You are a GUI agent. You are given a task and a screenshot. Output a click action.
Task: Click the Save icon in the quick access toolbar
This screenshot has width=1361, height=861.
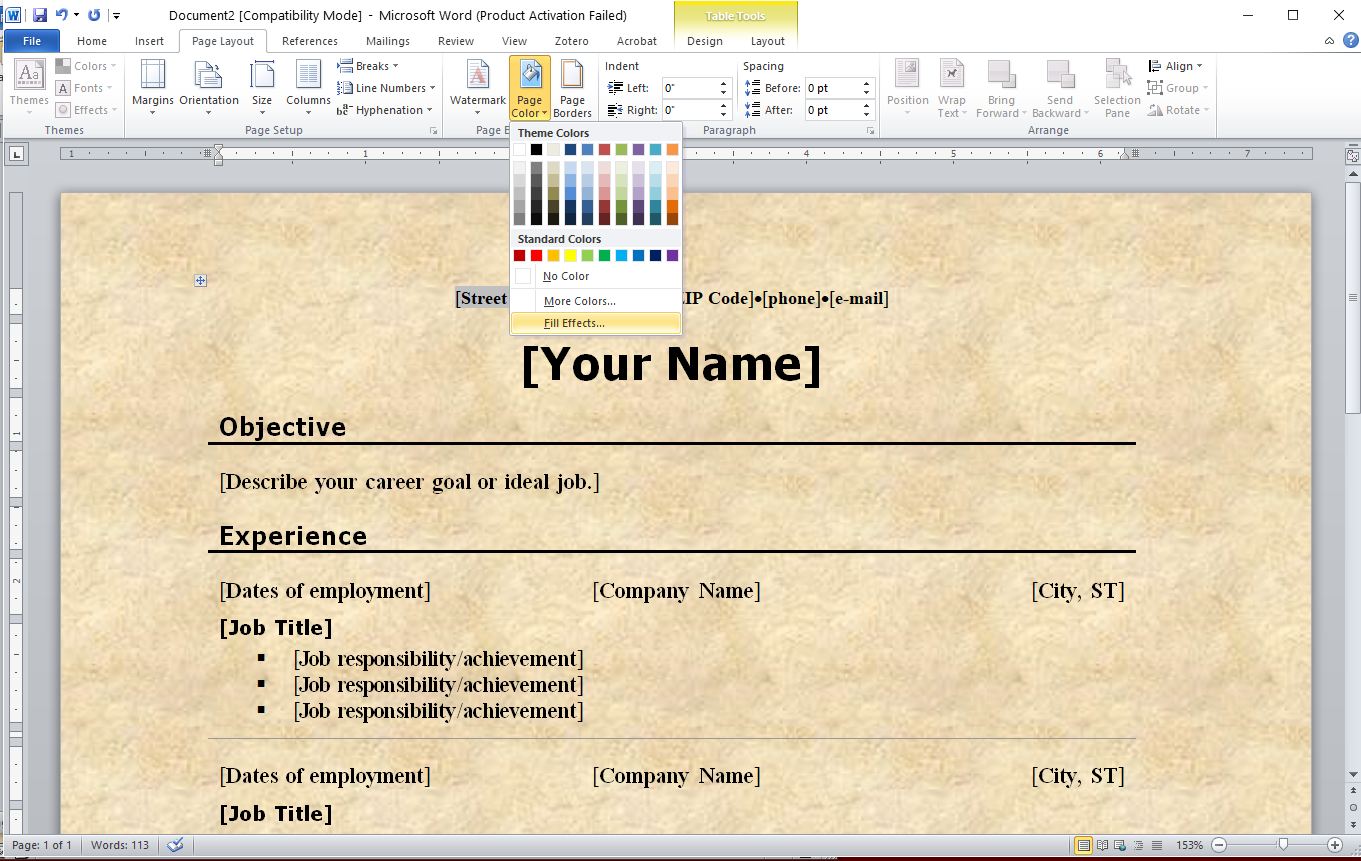(40, 15)
